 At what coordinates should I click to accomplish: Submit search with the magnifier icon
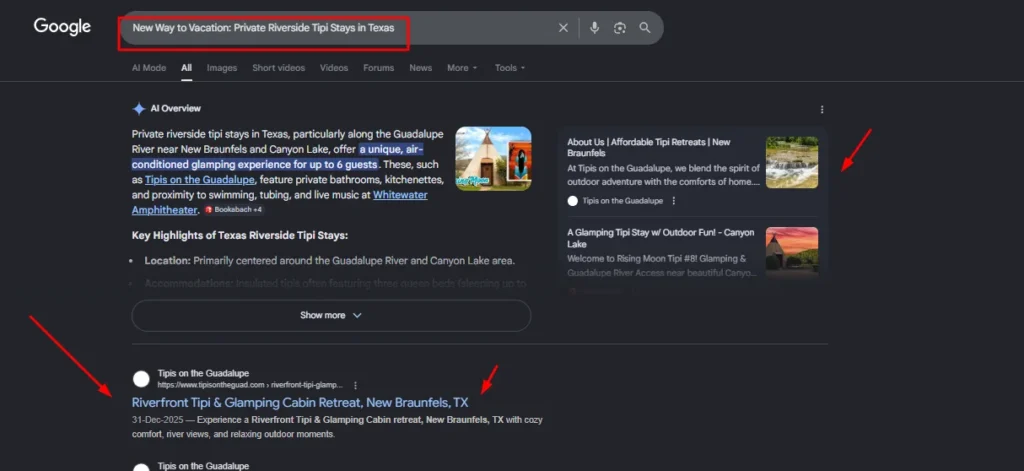pyautogui.click(x=645, y=27)
